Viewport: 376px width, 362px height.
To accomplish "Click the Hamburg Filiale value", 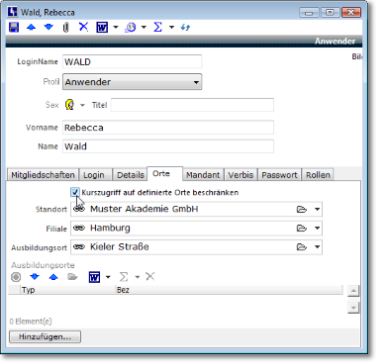I will click(x=110, y=228).
